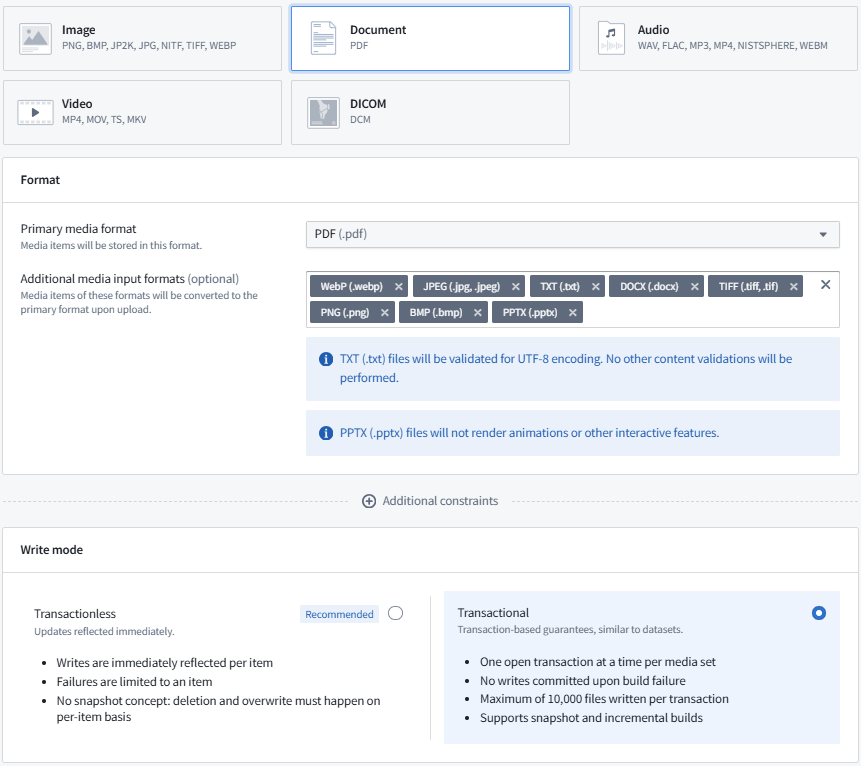Screen dimensions: 861x766
Task: Select the DICOM media type icon
Action: [x=323, y=112]
